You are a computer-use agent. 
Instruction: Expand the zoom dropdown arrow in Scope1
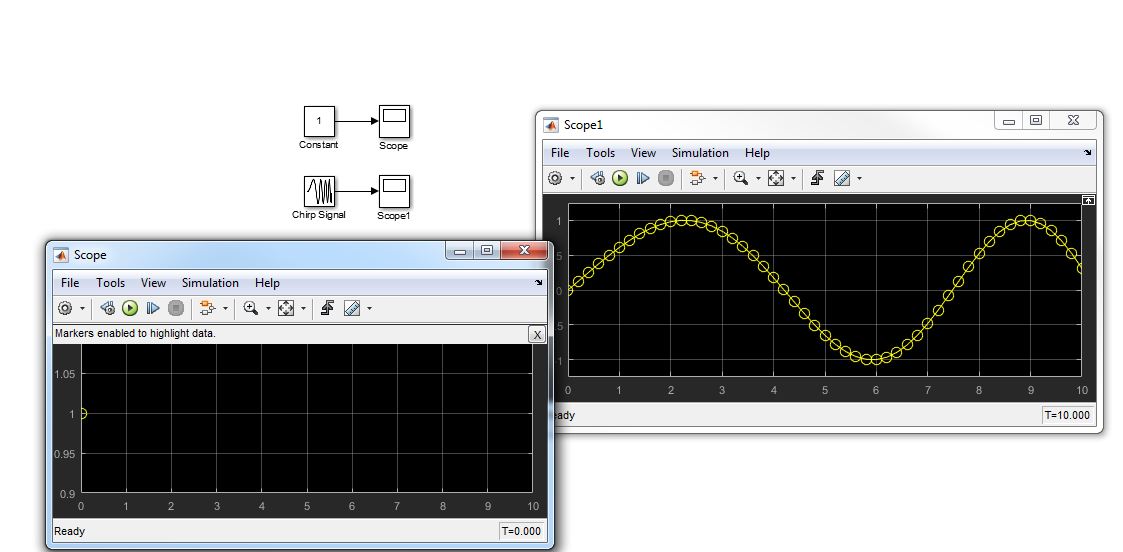[x=758, y=179]
